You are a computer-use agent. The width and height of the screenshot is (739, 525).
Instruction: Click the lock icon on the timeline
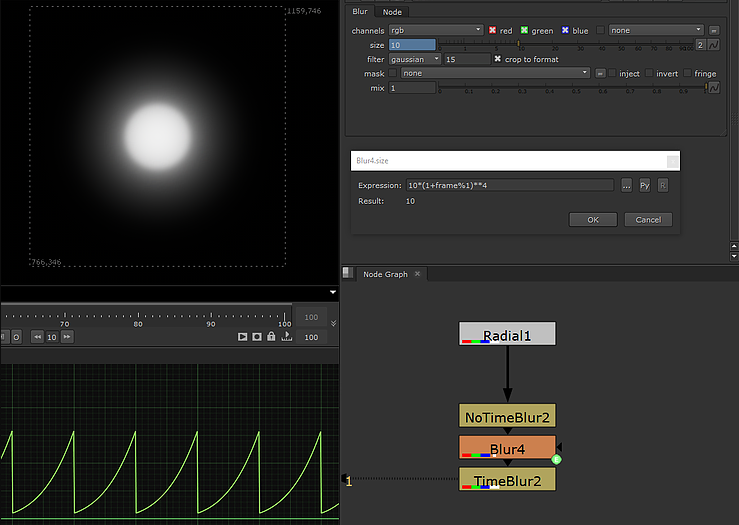(273, 337)
